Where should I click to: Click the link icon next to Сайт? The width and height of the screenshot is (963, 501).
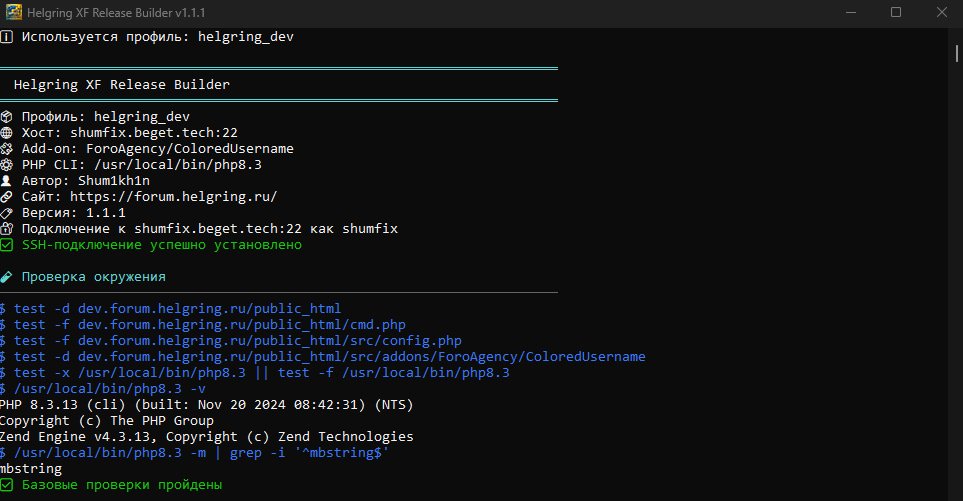tap(6, 196)
